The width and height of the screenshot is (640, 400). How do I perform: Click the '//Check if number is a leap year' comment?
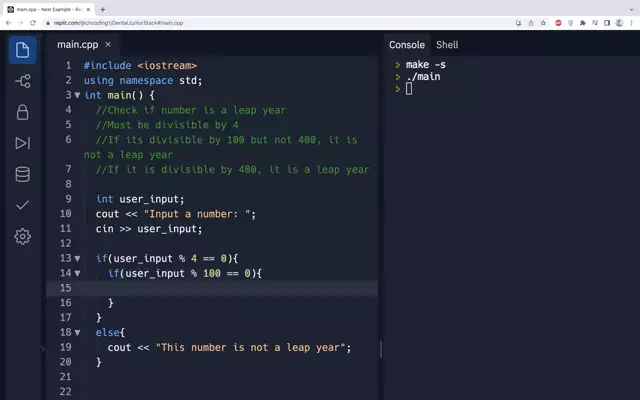tap(191, 110)
